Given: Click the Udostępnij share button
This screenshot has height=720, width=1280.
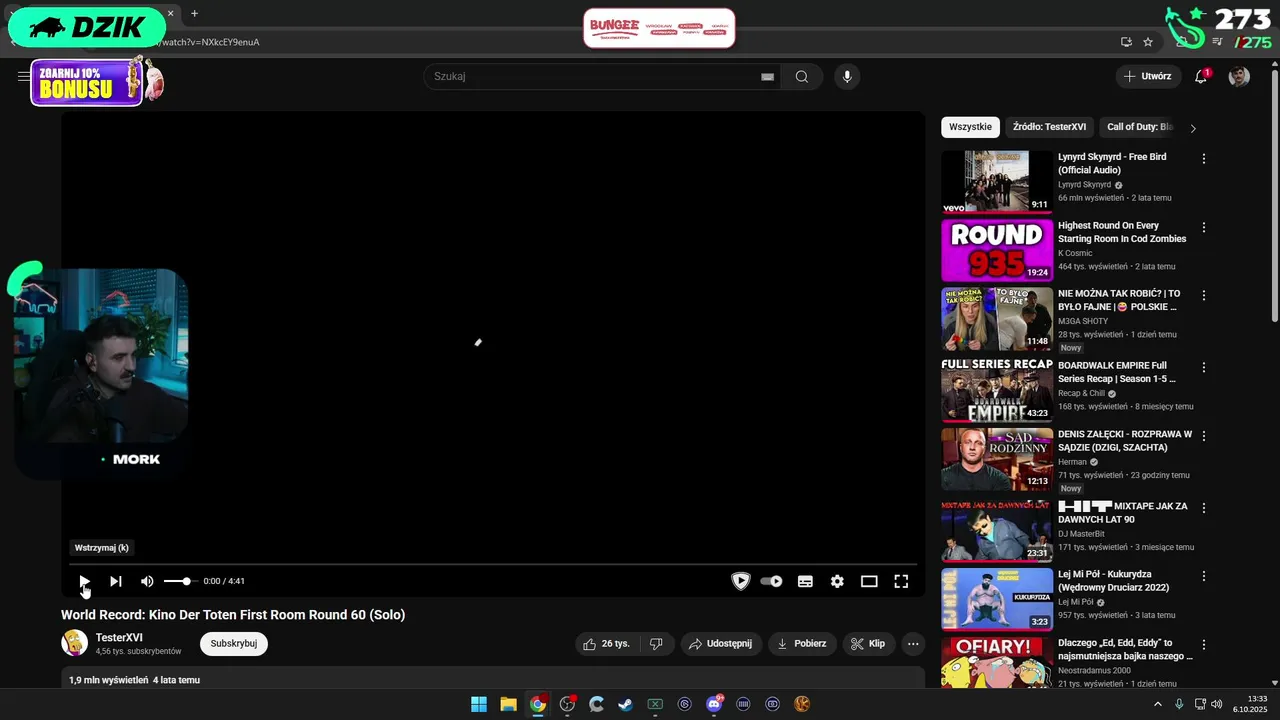Looking at the screenshot, I should point(720,644).
